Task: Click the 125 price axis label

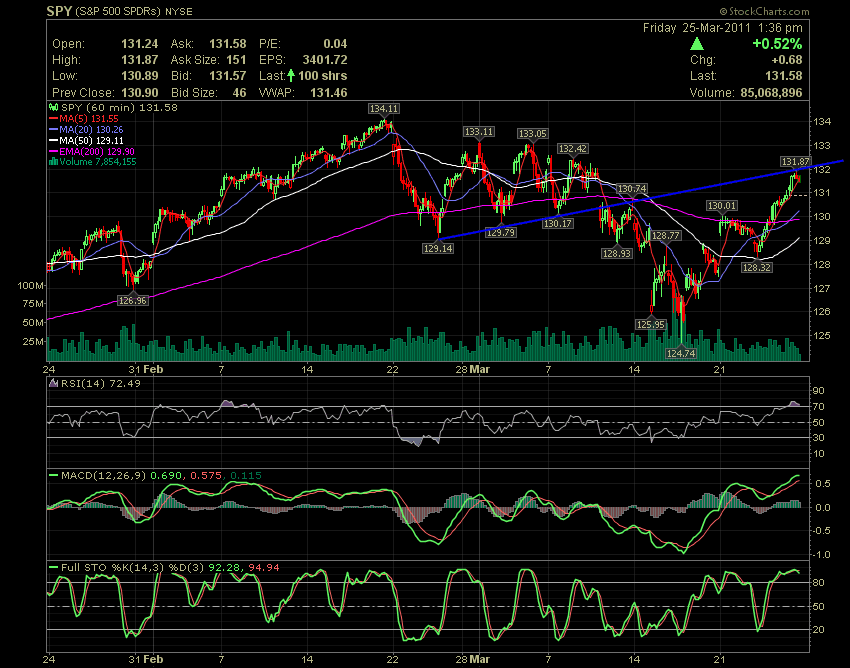Action: tap(822, 336)
